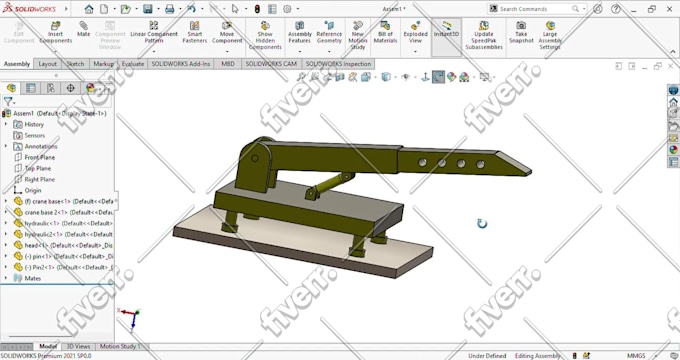The image size is (680, 360).
Task: Open the Options gear icon
Action: coord(287,9)
